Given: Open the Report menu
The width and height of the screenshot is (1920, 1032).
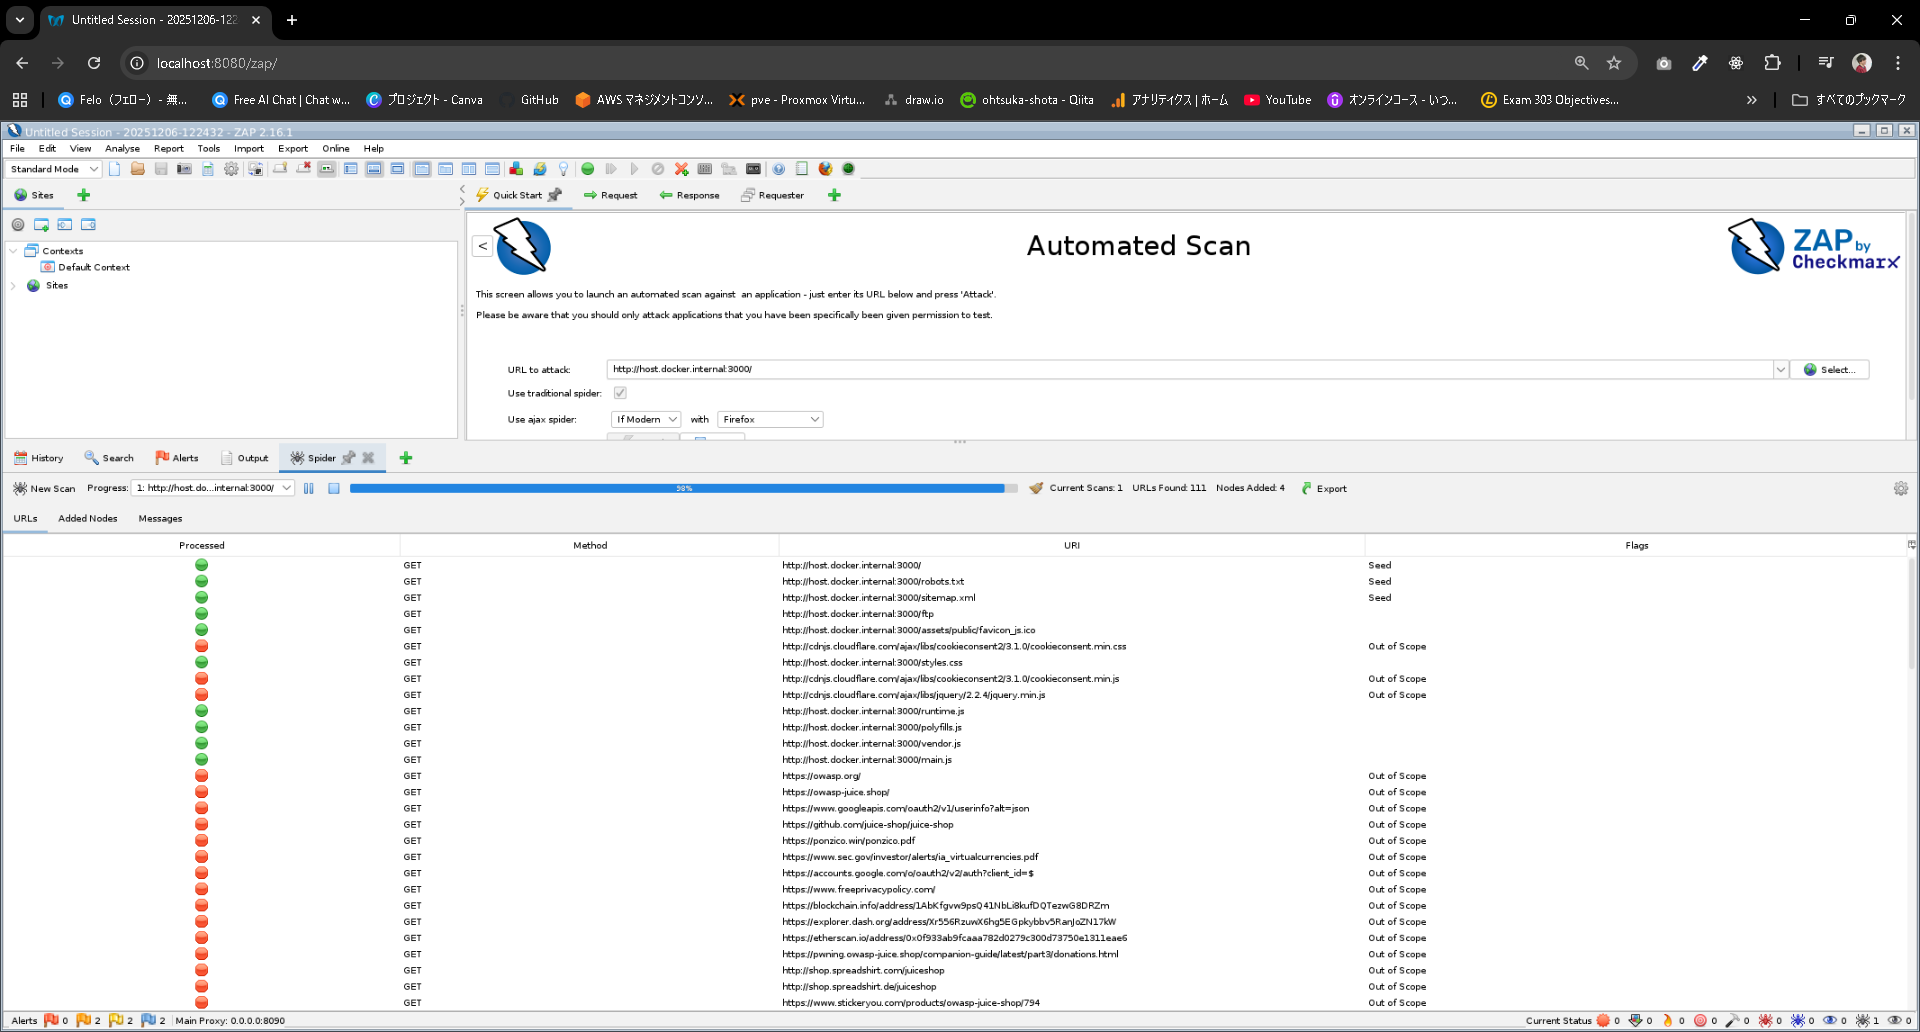Looking at the screenshot, I should pyautogui.click(x=168, y=148).
